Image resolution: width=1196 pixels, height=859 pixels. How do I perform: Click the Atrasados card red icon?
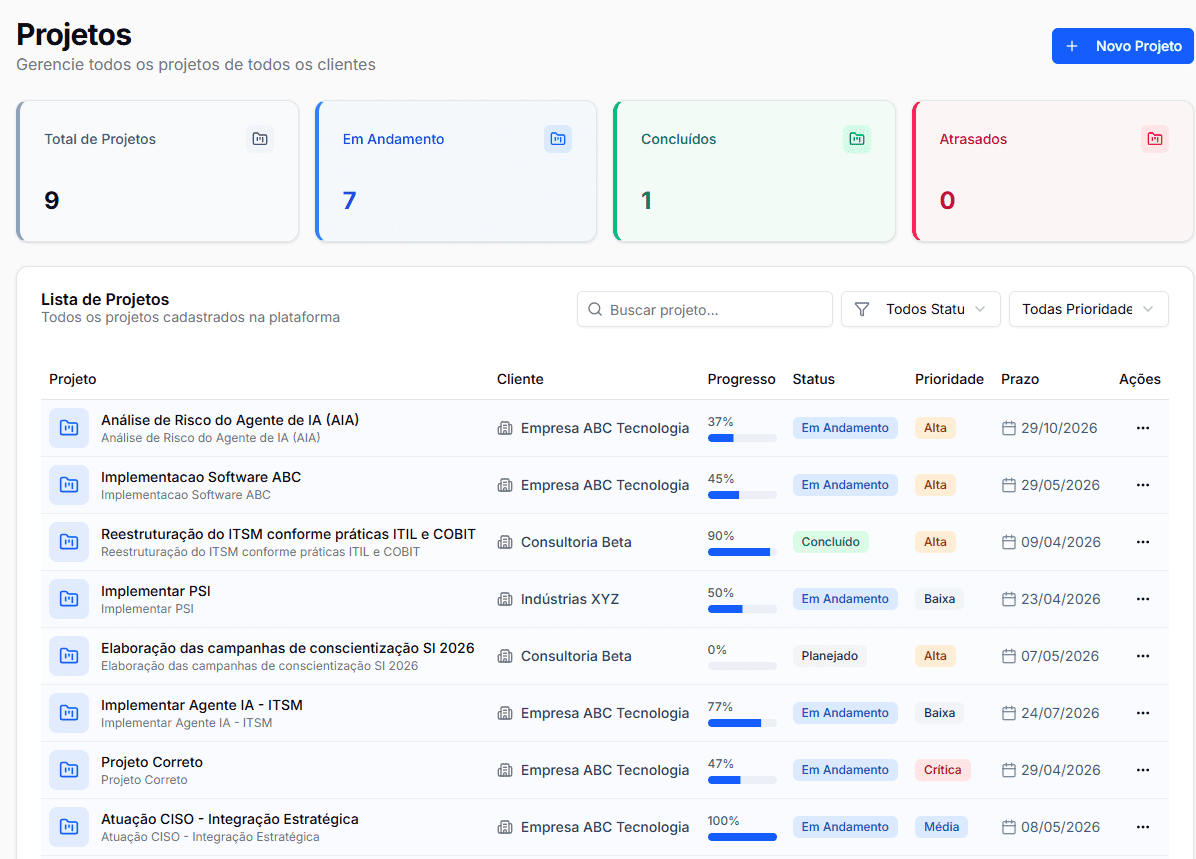(x=1155, y=139)
